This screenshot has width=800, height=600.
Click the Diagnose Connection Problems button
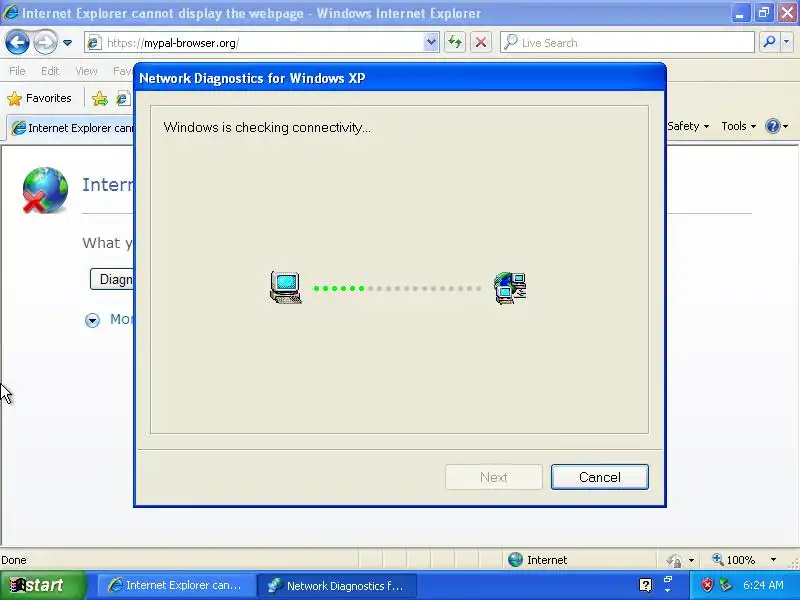112,279
